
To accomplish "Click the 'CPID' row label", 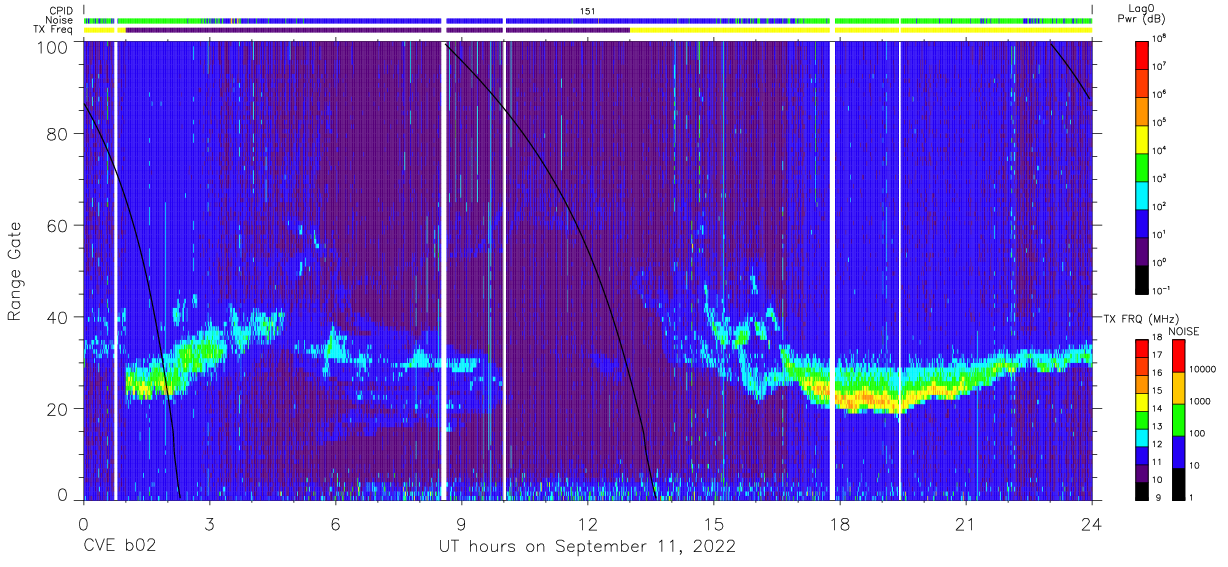I will (x=63, y=10).
